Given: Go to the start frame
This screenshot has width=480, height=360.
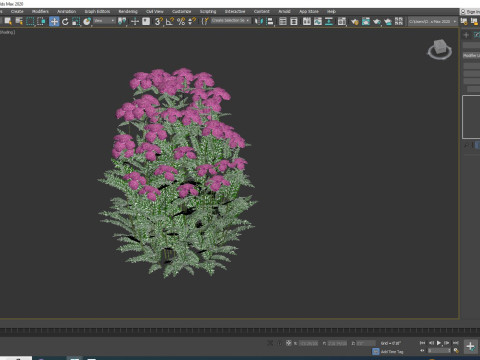Looking at the screenshot, I should (x=422, y=343).
